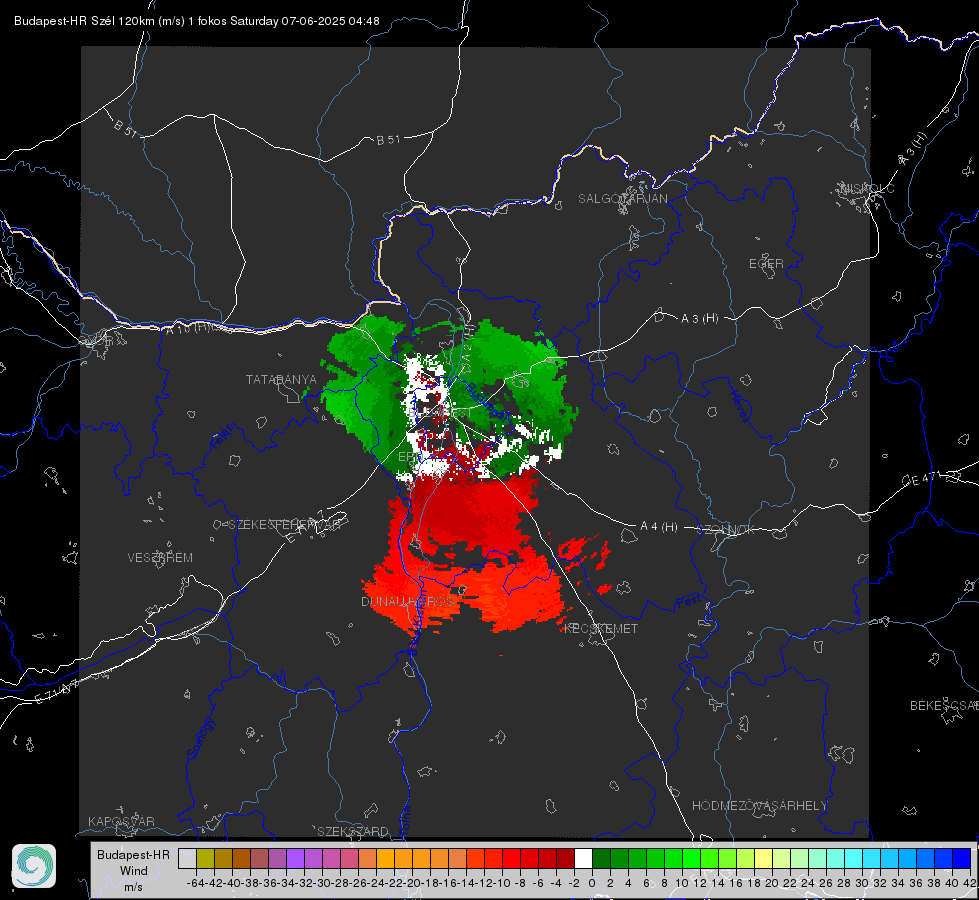
Task: Select the dark green 0 to 2 swatch
Action: (601, 858)
